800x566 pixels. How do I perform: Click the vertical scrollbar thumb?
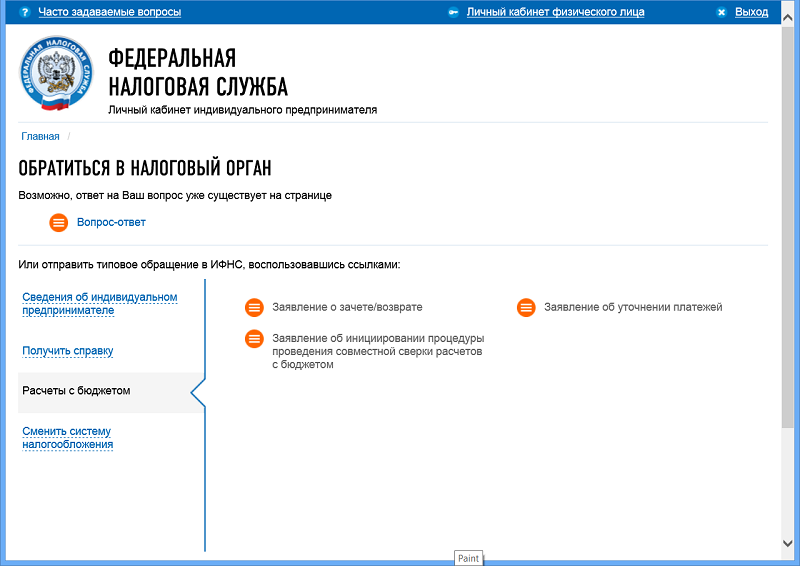pyautogui.click(x=788, y=227)
